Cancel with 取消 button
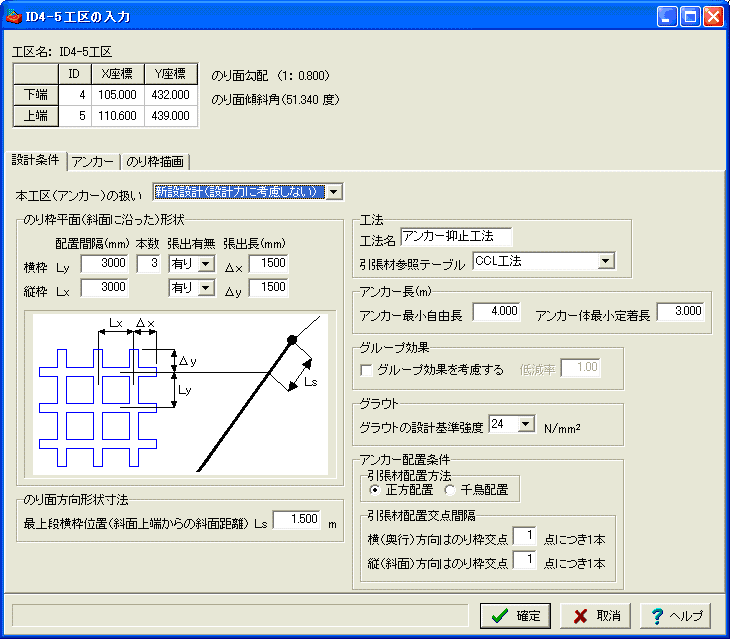This screenshot has width=730, height=639. 595,616
